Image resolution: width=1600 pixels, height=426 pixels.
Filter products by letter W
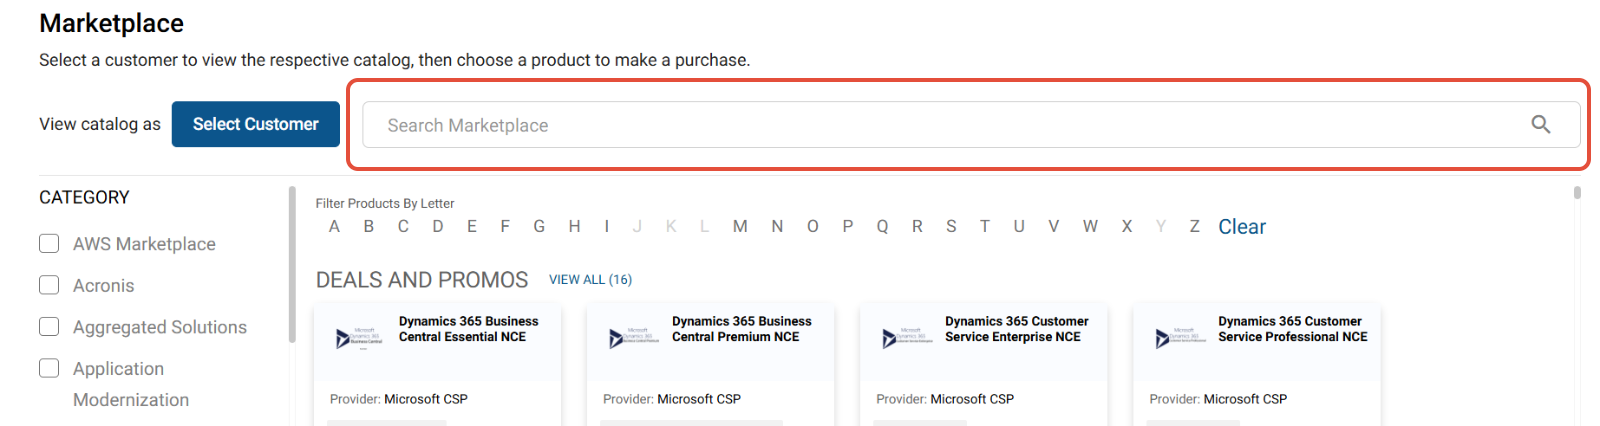click(x=1090, y=227)
